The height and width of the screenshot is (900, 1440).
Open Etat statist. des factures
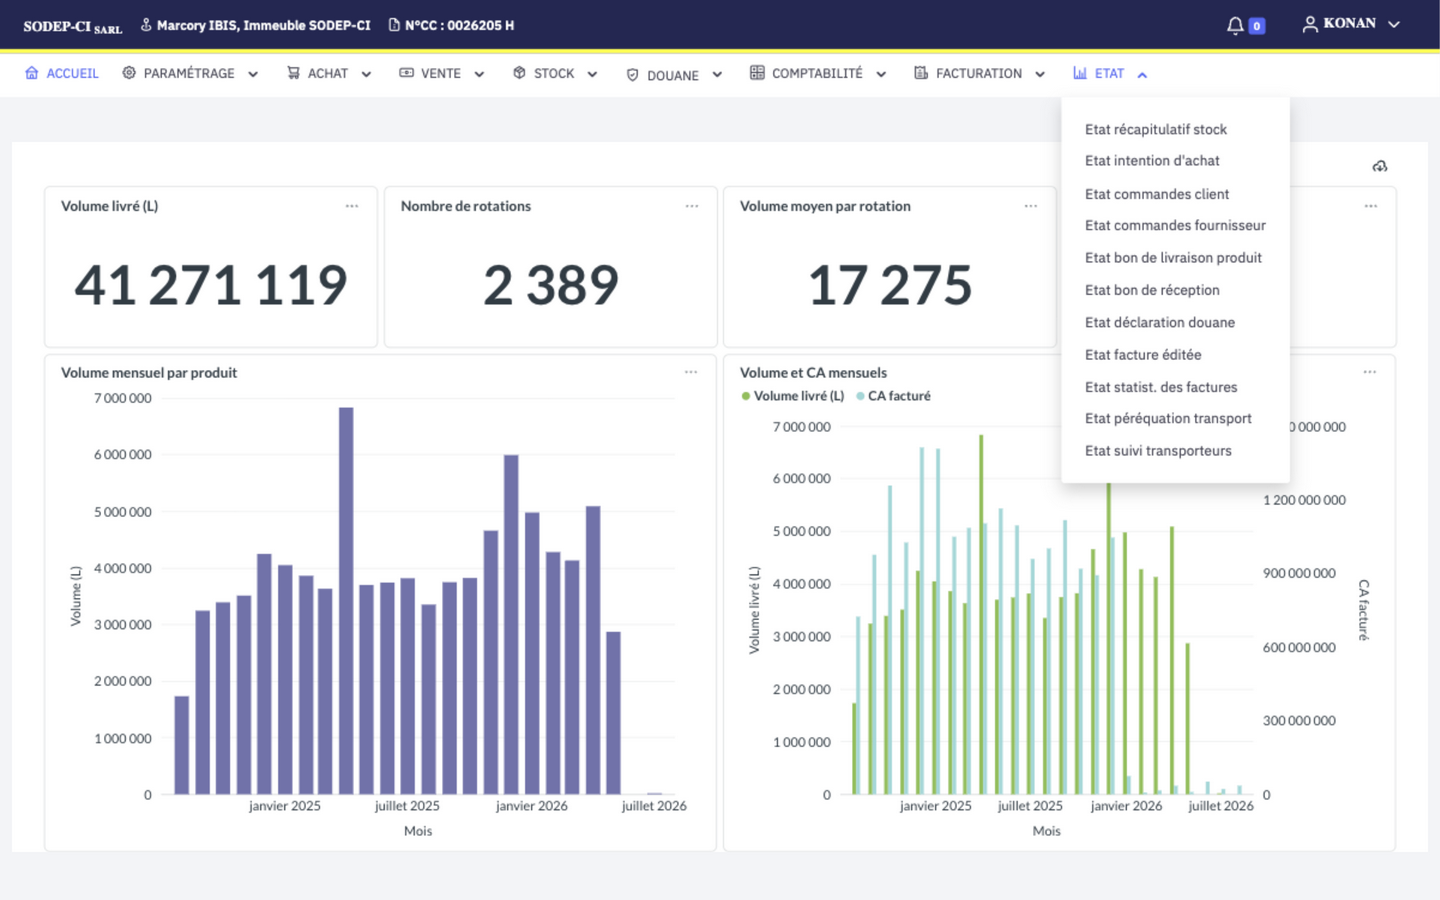pyautogui.click(x=1161, y=387)
